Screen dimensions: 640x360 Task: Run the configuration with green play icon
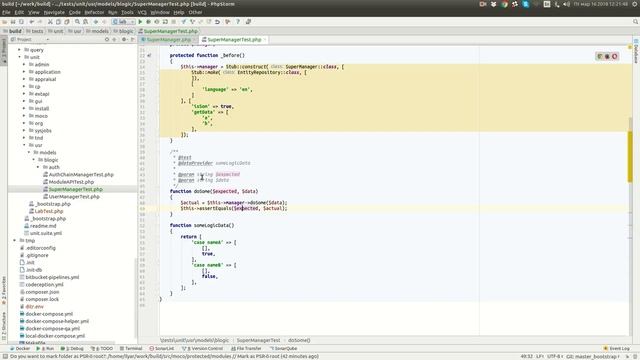(140, 22)
